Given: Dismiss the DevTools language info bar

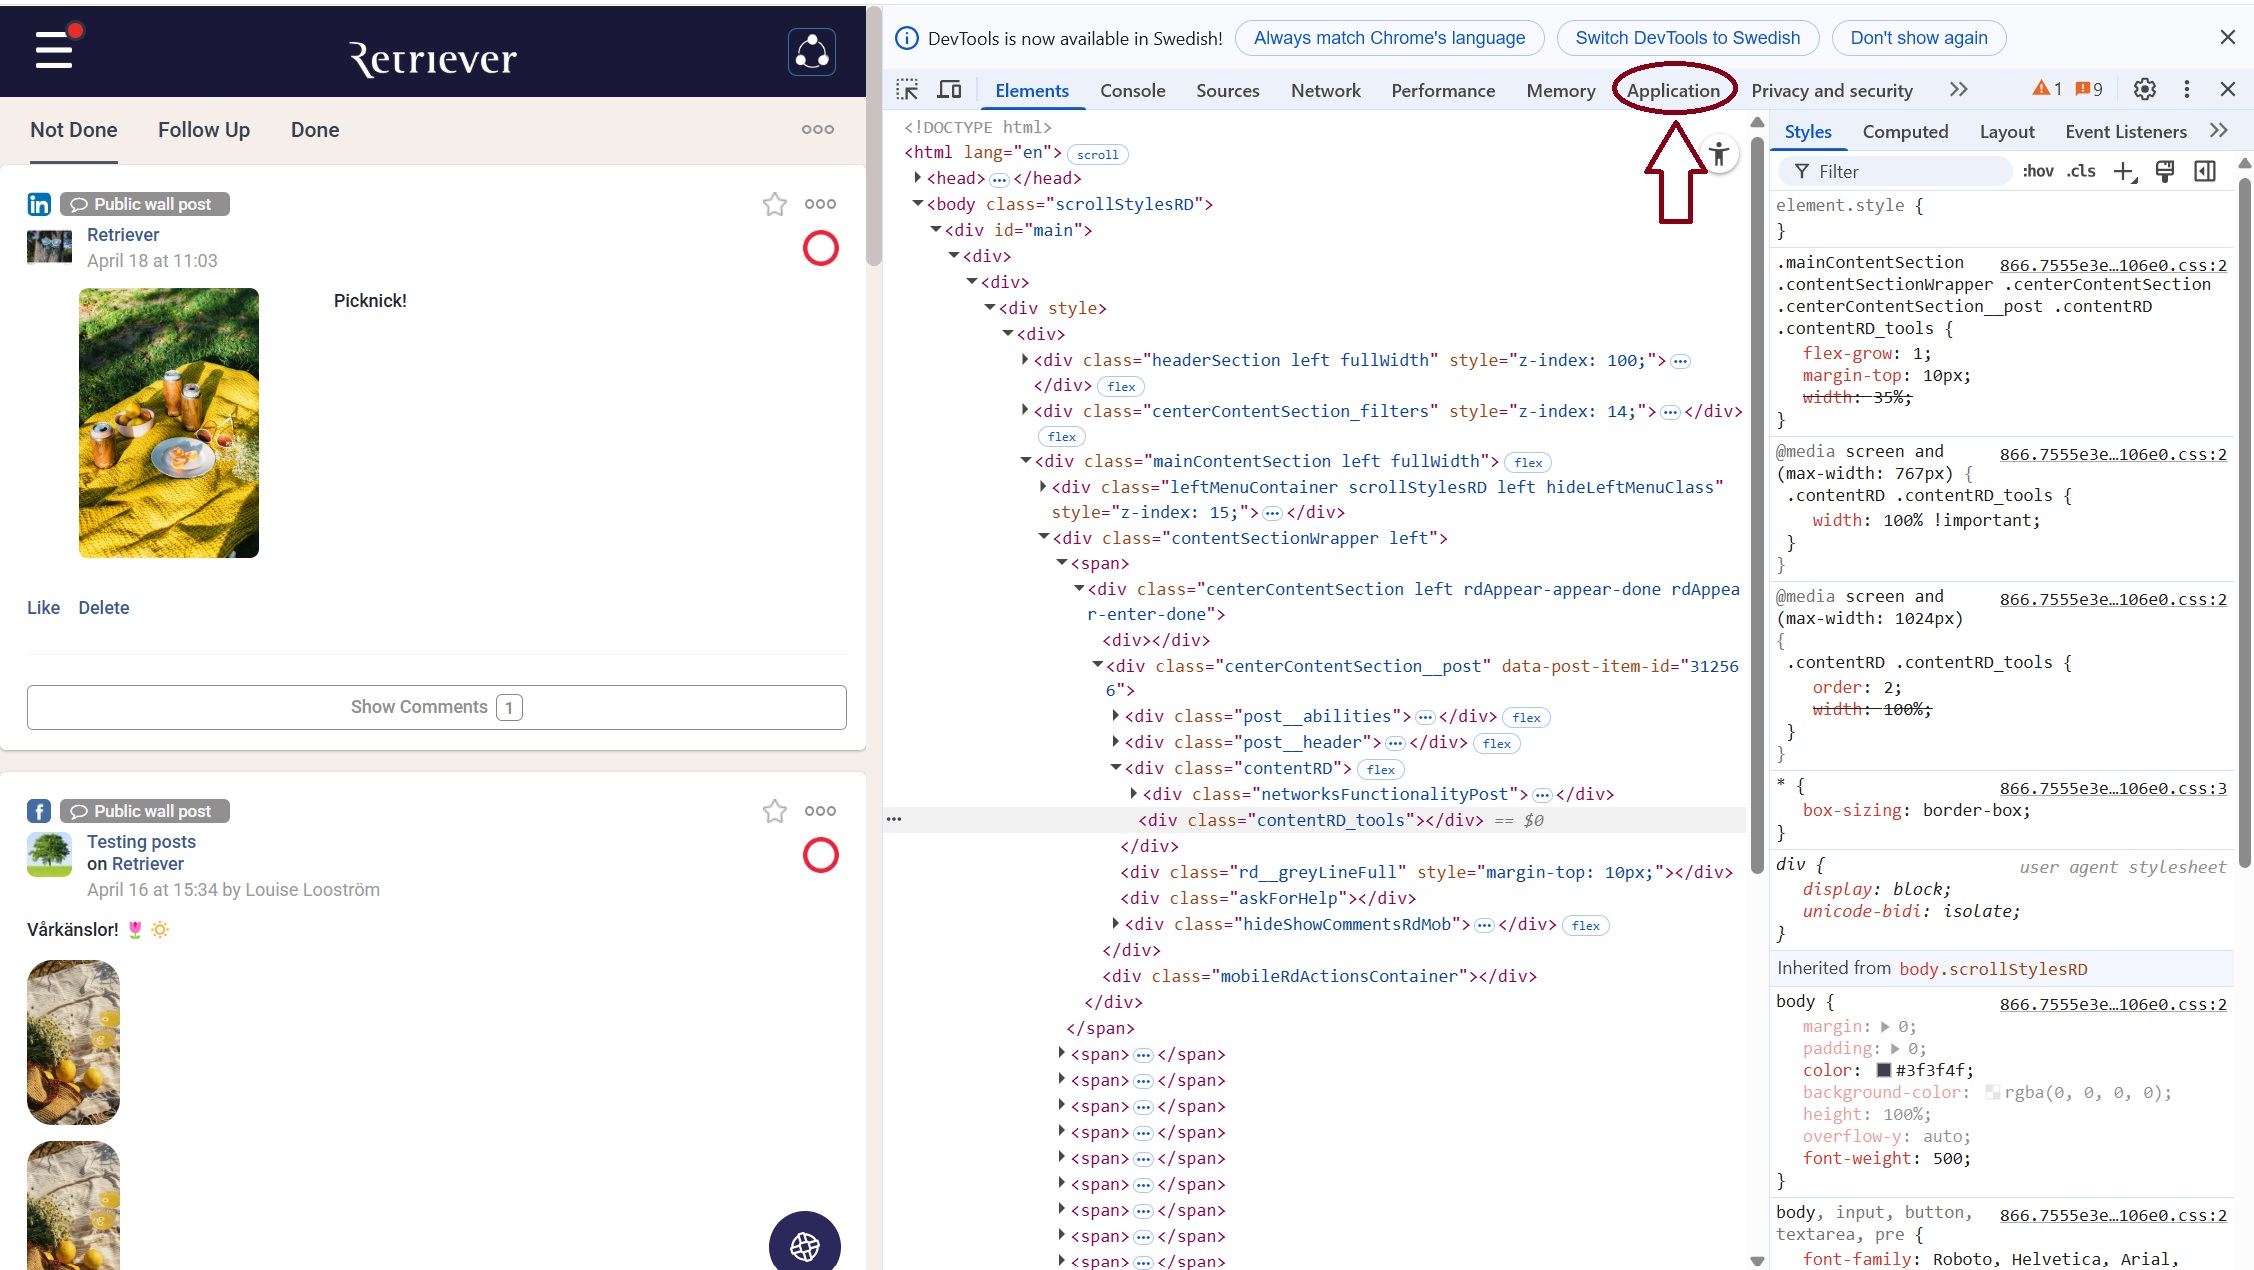Looking at the screenshot, I should pyautogui.click(x=2227, y=38).
